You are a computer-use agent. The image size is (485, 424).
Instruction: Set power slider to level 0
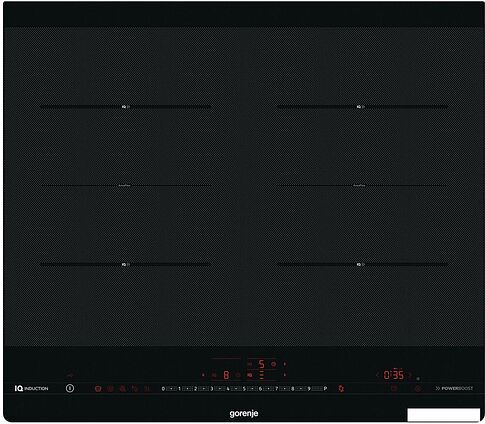tap(163, 389)
